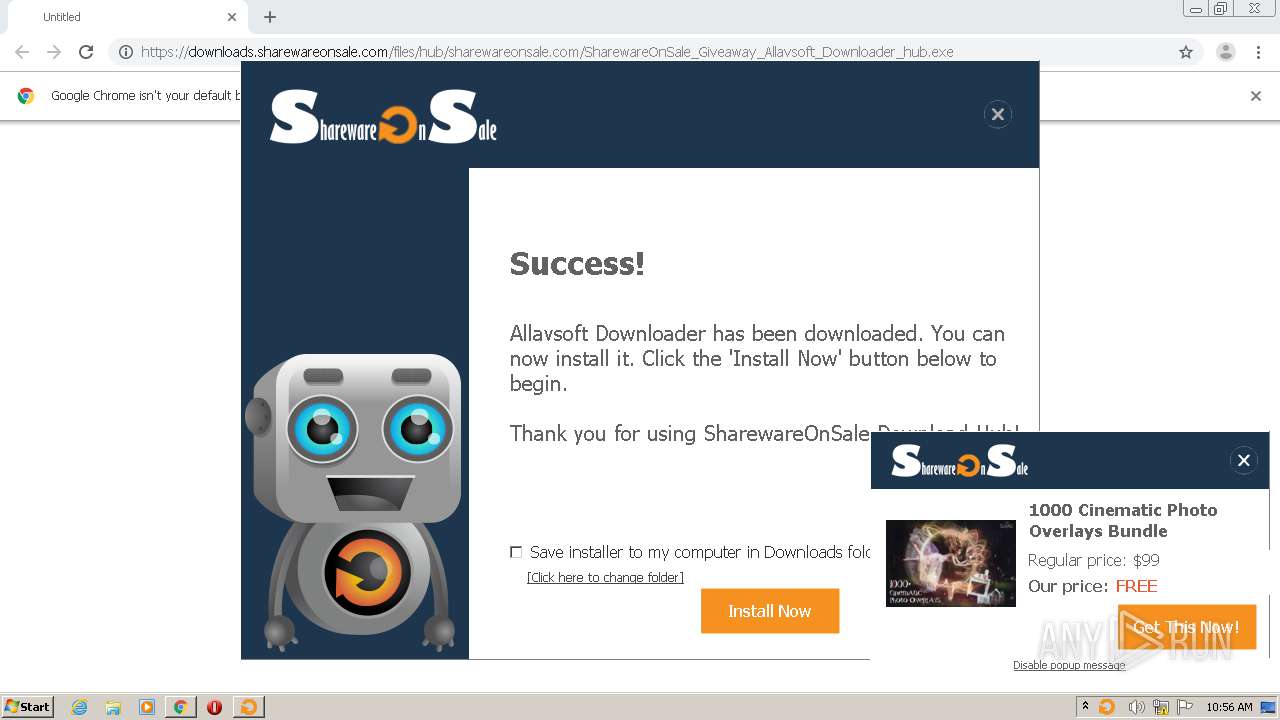1280x720 pixels.
Task: Open the Cinematic Photo Overlays thumbnail
Action: coord(951,563)
